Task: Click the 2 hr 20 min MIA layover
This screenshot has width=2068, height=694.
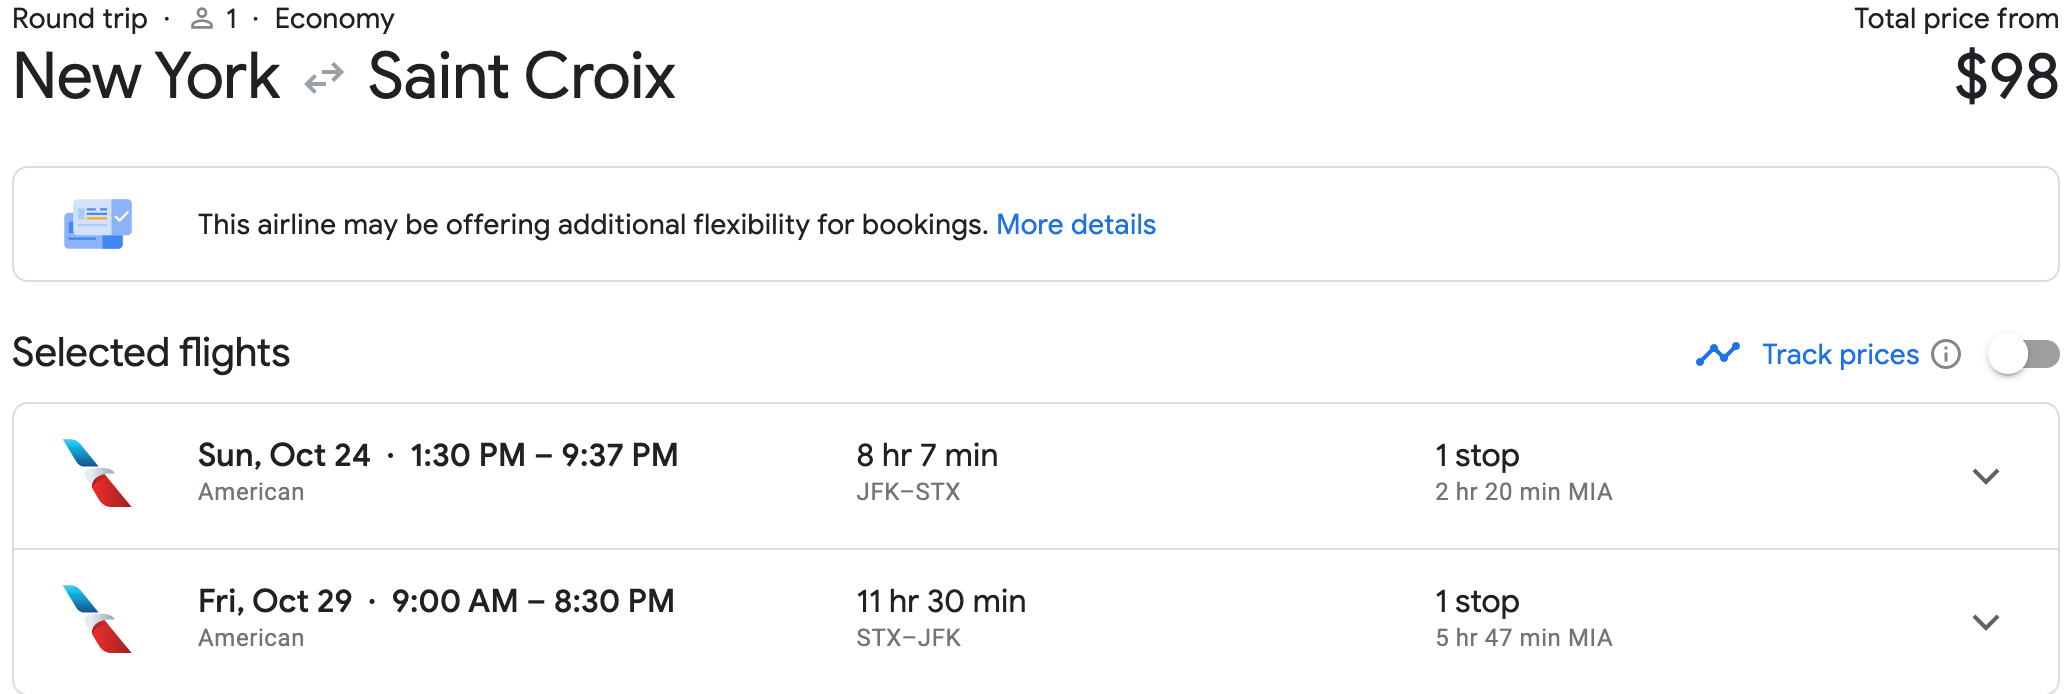Action: (1524, 491)
